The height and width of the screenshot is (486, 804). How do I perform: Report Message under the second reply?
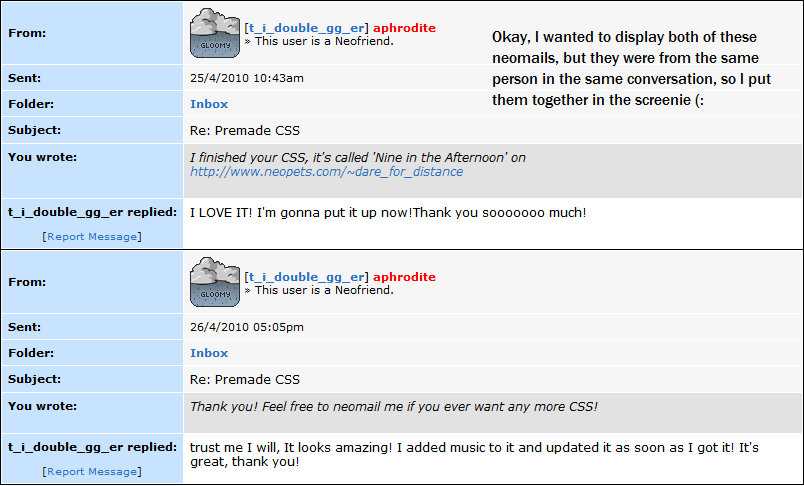92,471
